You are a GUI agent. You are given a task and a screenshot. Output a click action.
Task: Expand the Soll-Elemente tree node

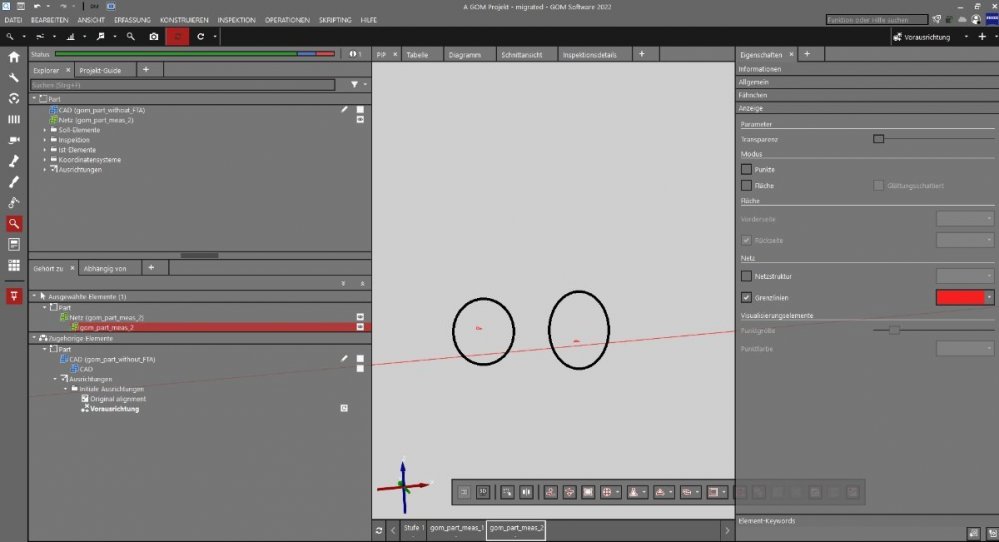coord(45,130)
